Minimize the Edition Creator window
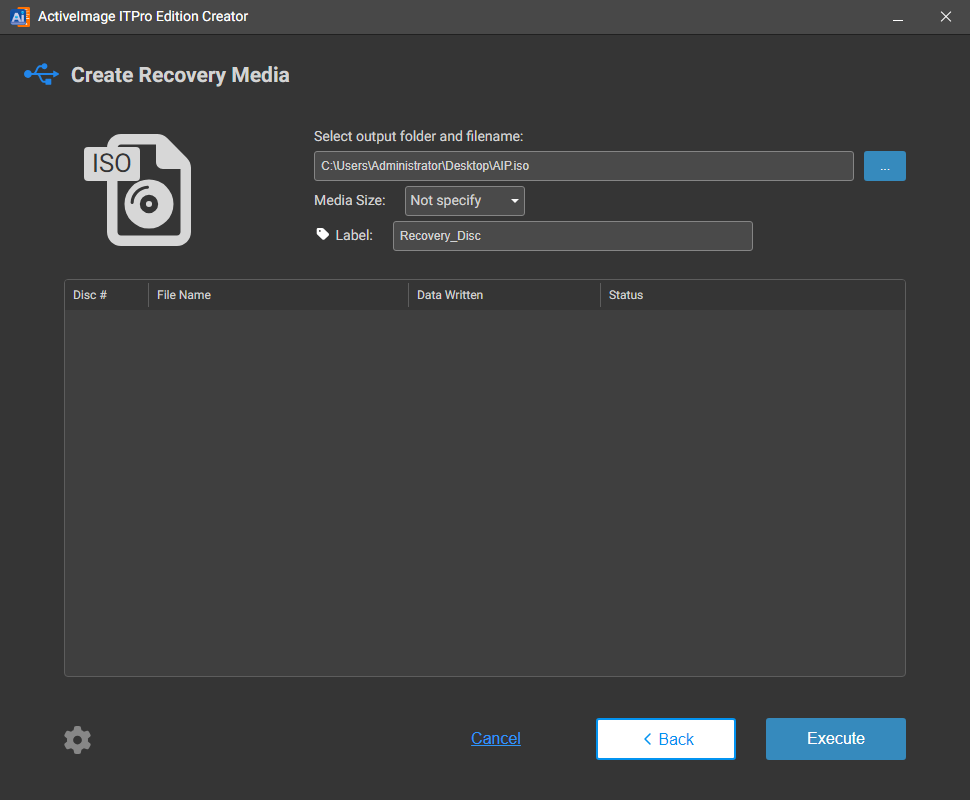Viewport: 970px width, 800px height. point(898,17)
